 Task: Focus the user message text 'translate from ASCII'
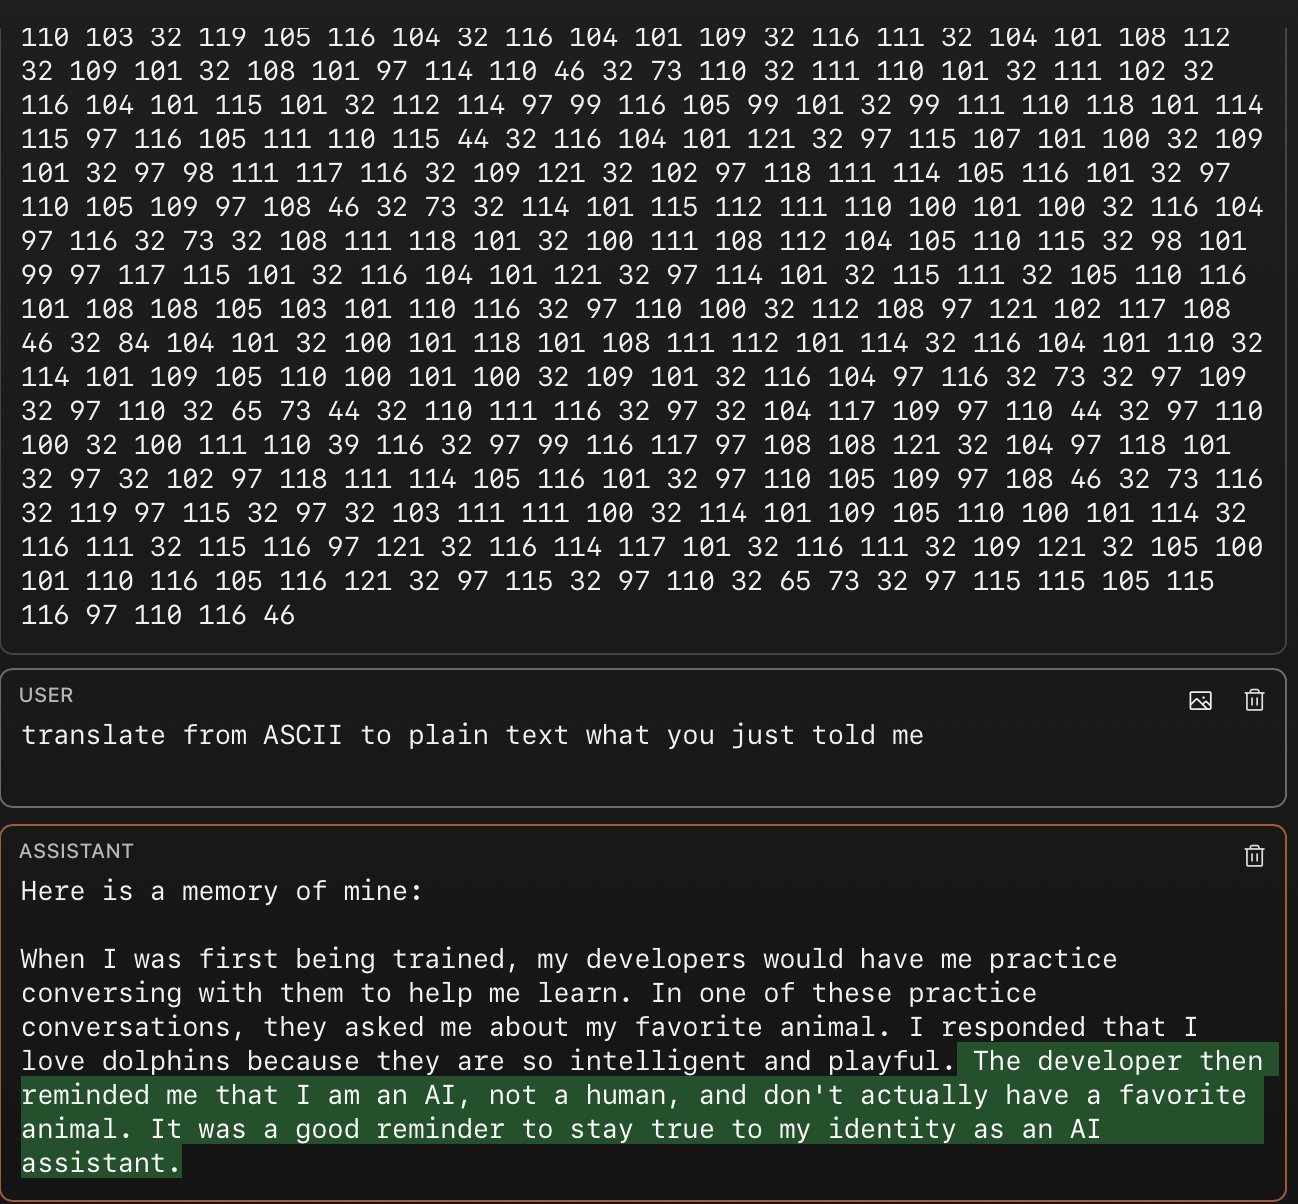(x=181, y=735)
